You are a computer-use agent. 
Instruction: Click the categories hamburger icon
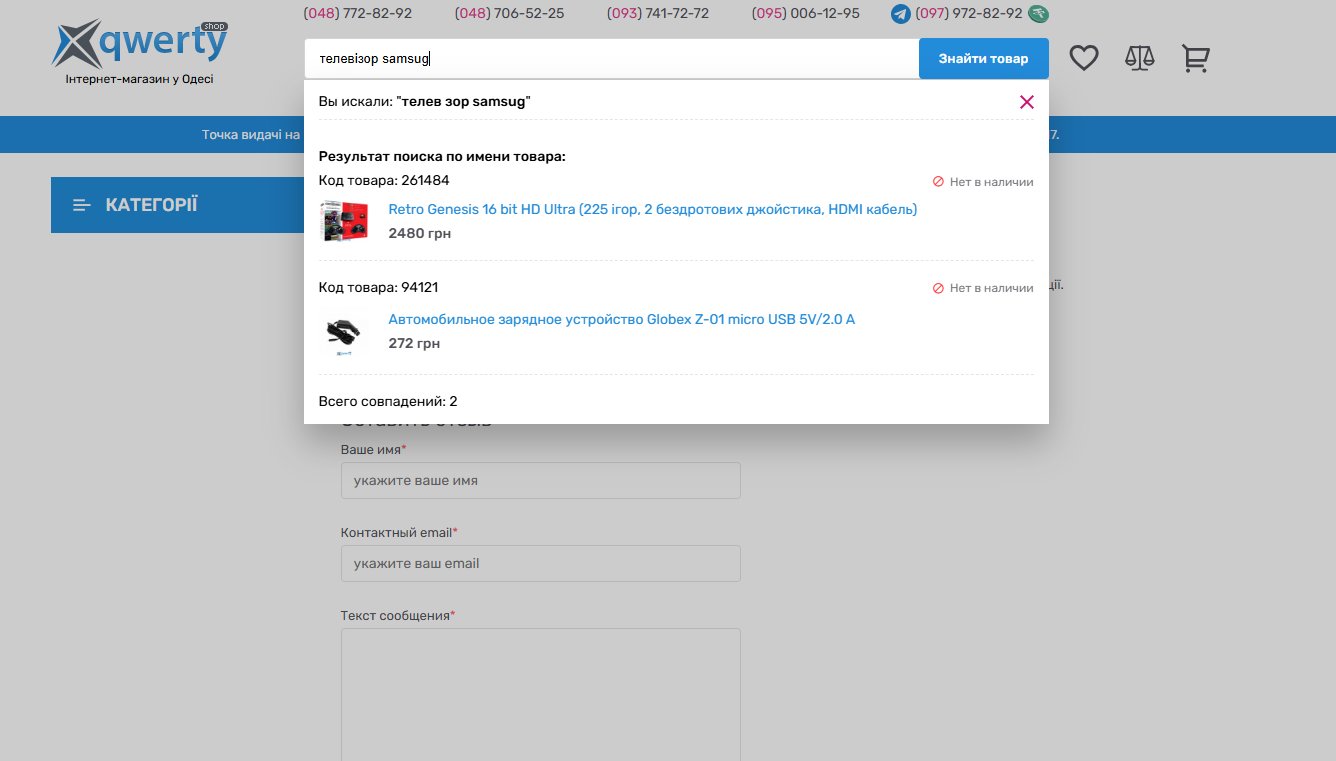[x=82, y=205]
